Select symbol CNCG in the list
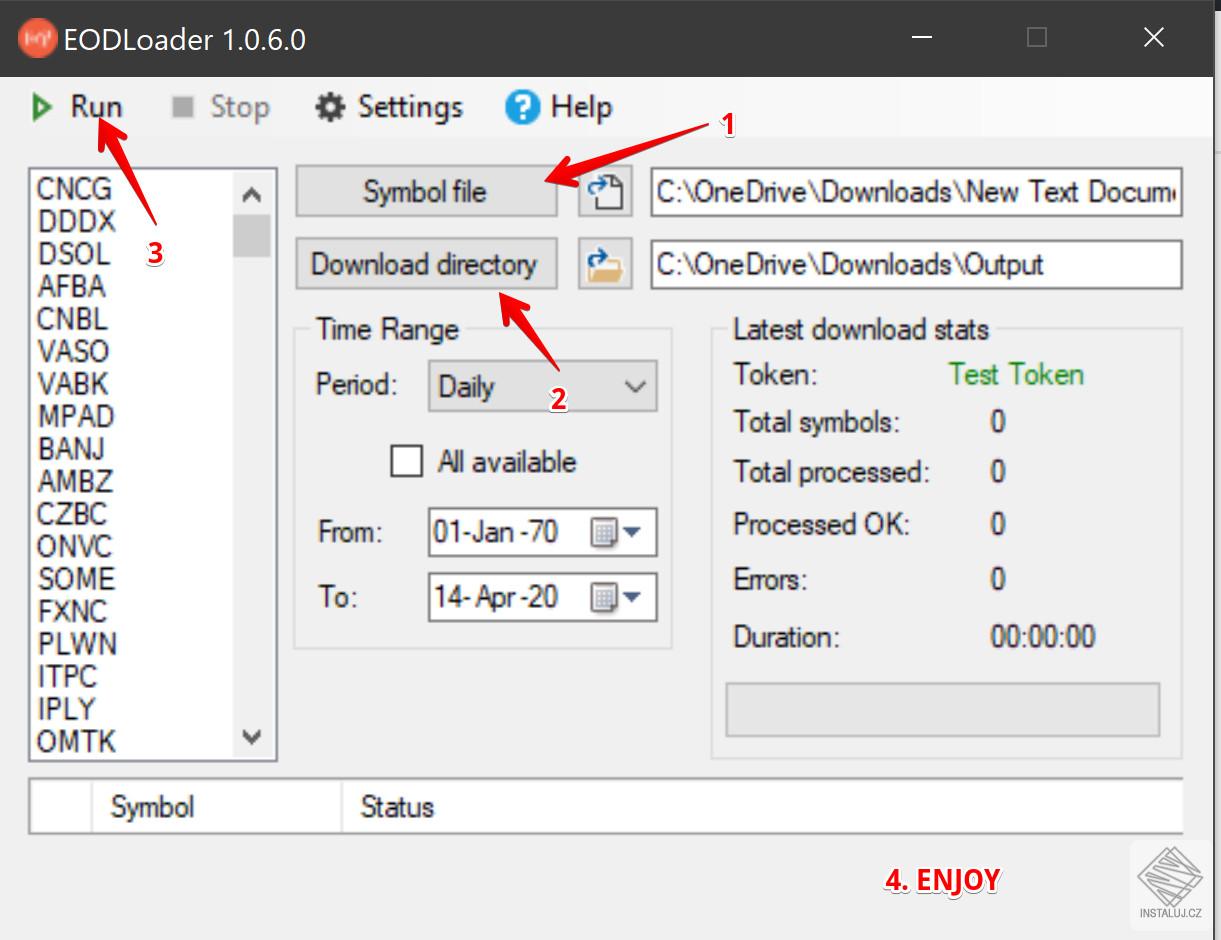The height and width of the screenshot is (940, 1221). (75, 188)
